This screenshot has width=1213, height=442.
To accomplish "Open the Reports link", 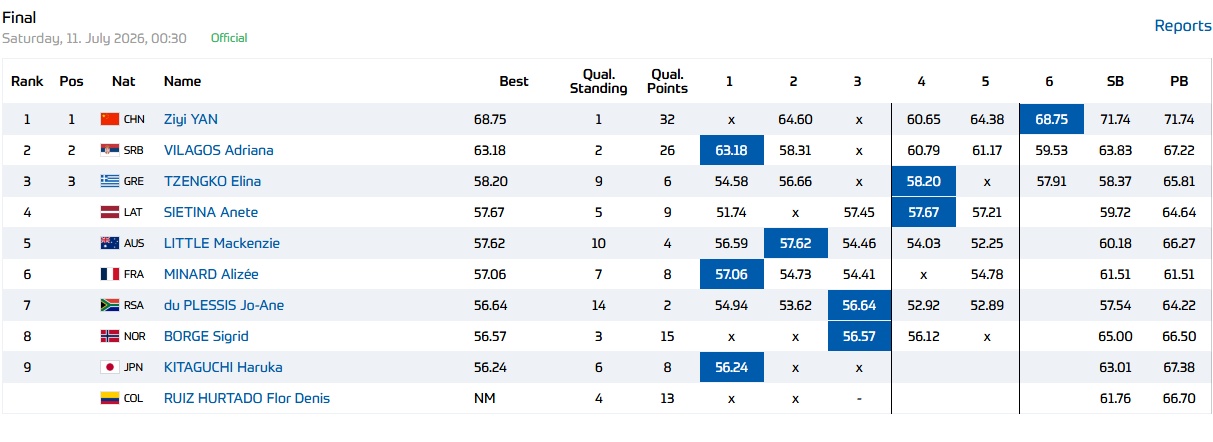I will [1183, 26].
